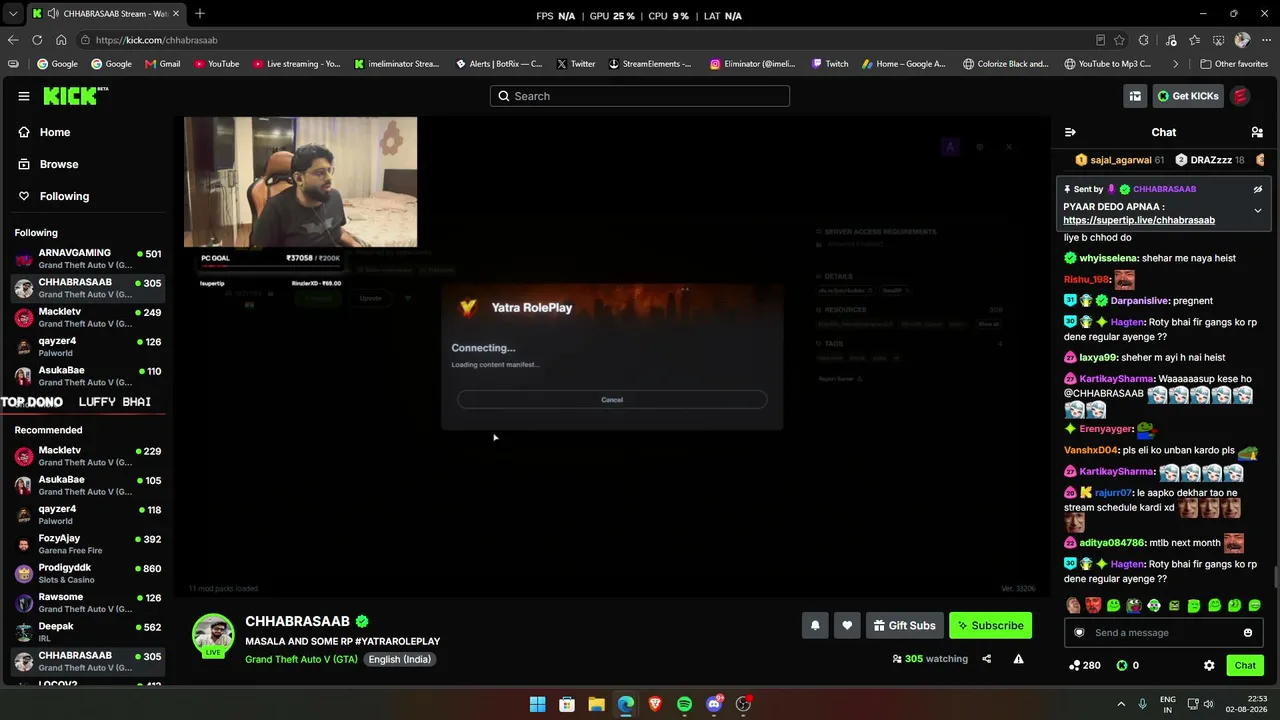1280x720 pixels.
Task: Click the gifter DRAZzzz in leaderboard
Action: (1209, 160)
